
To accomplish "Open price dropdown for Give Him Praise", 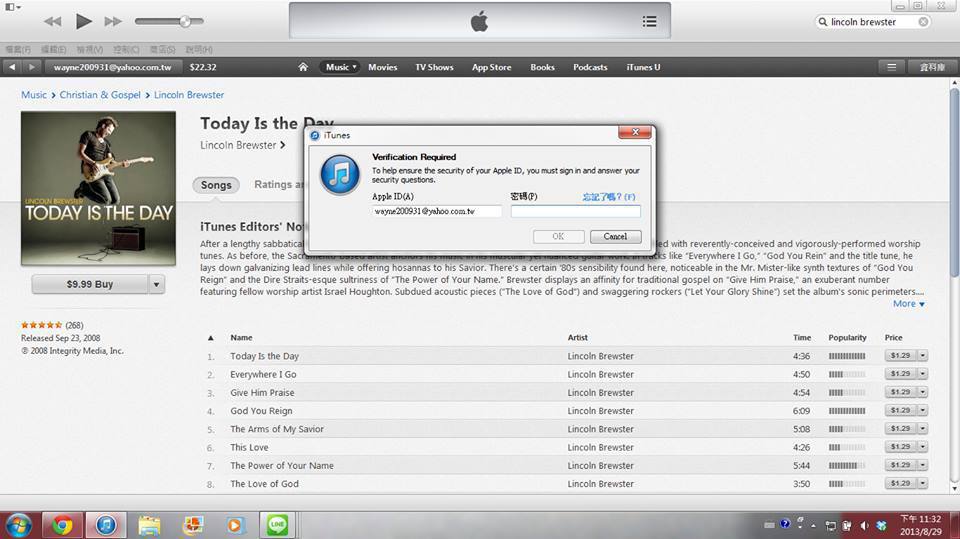I will coord(923,392).
